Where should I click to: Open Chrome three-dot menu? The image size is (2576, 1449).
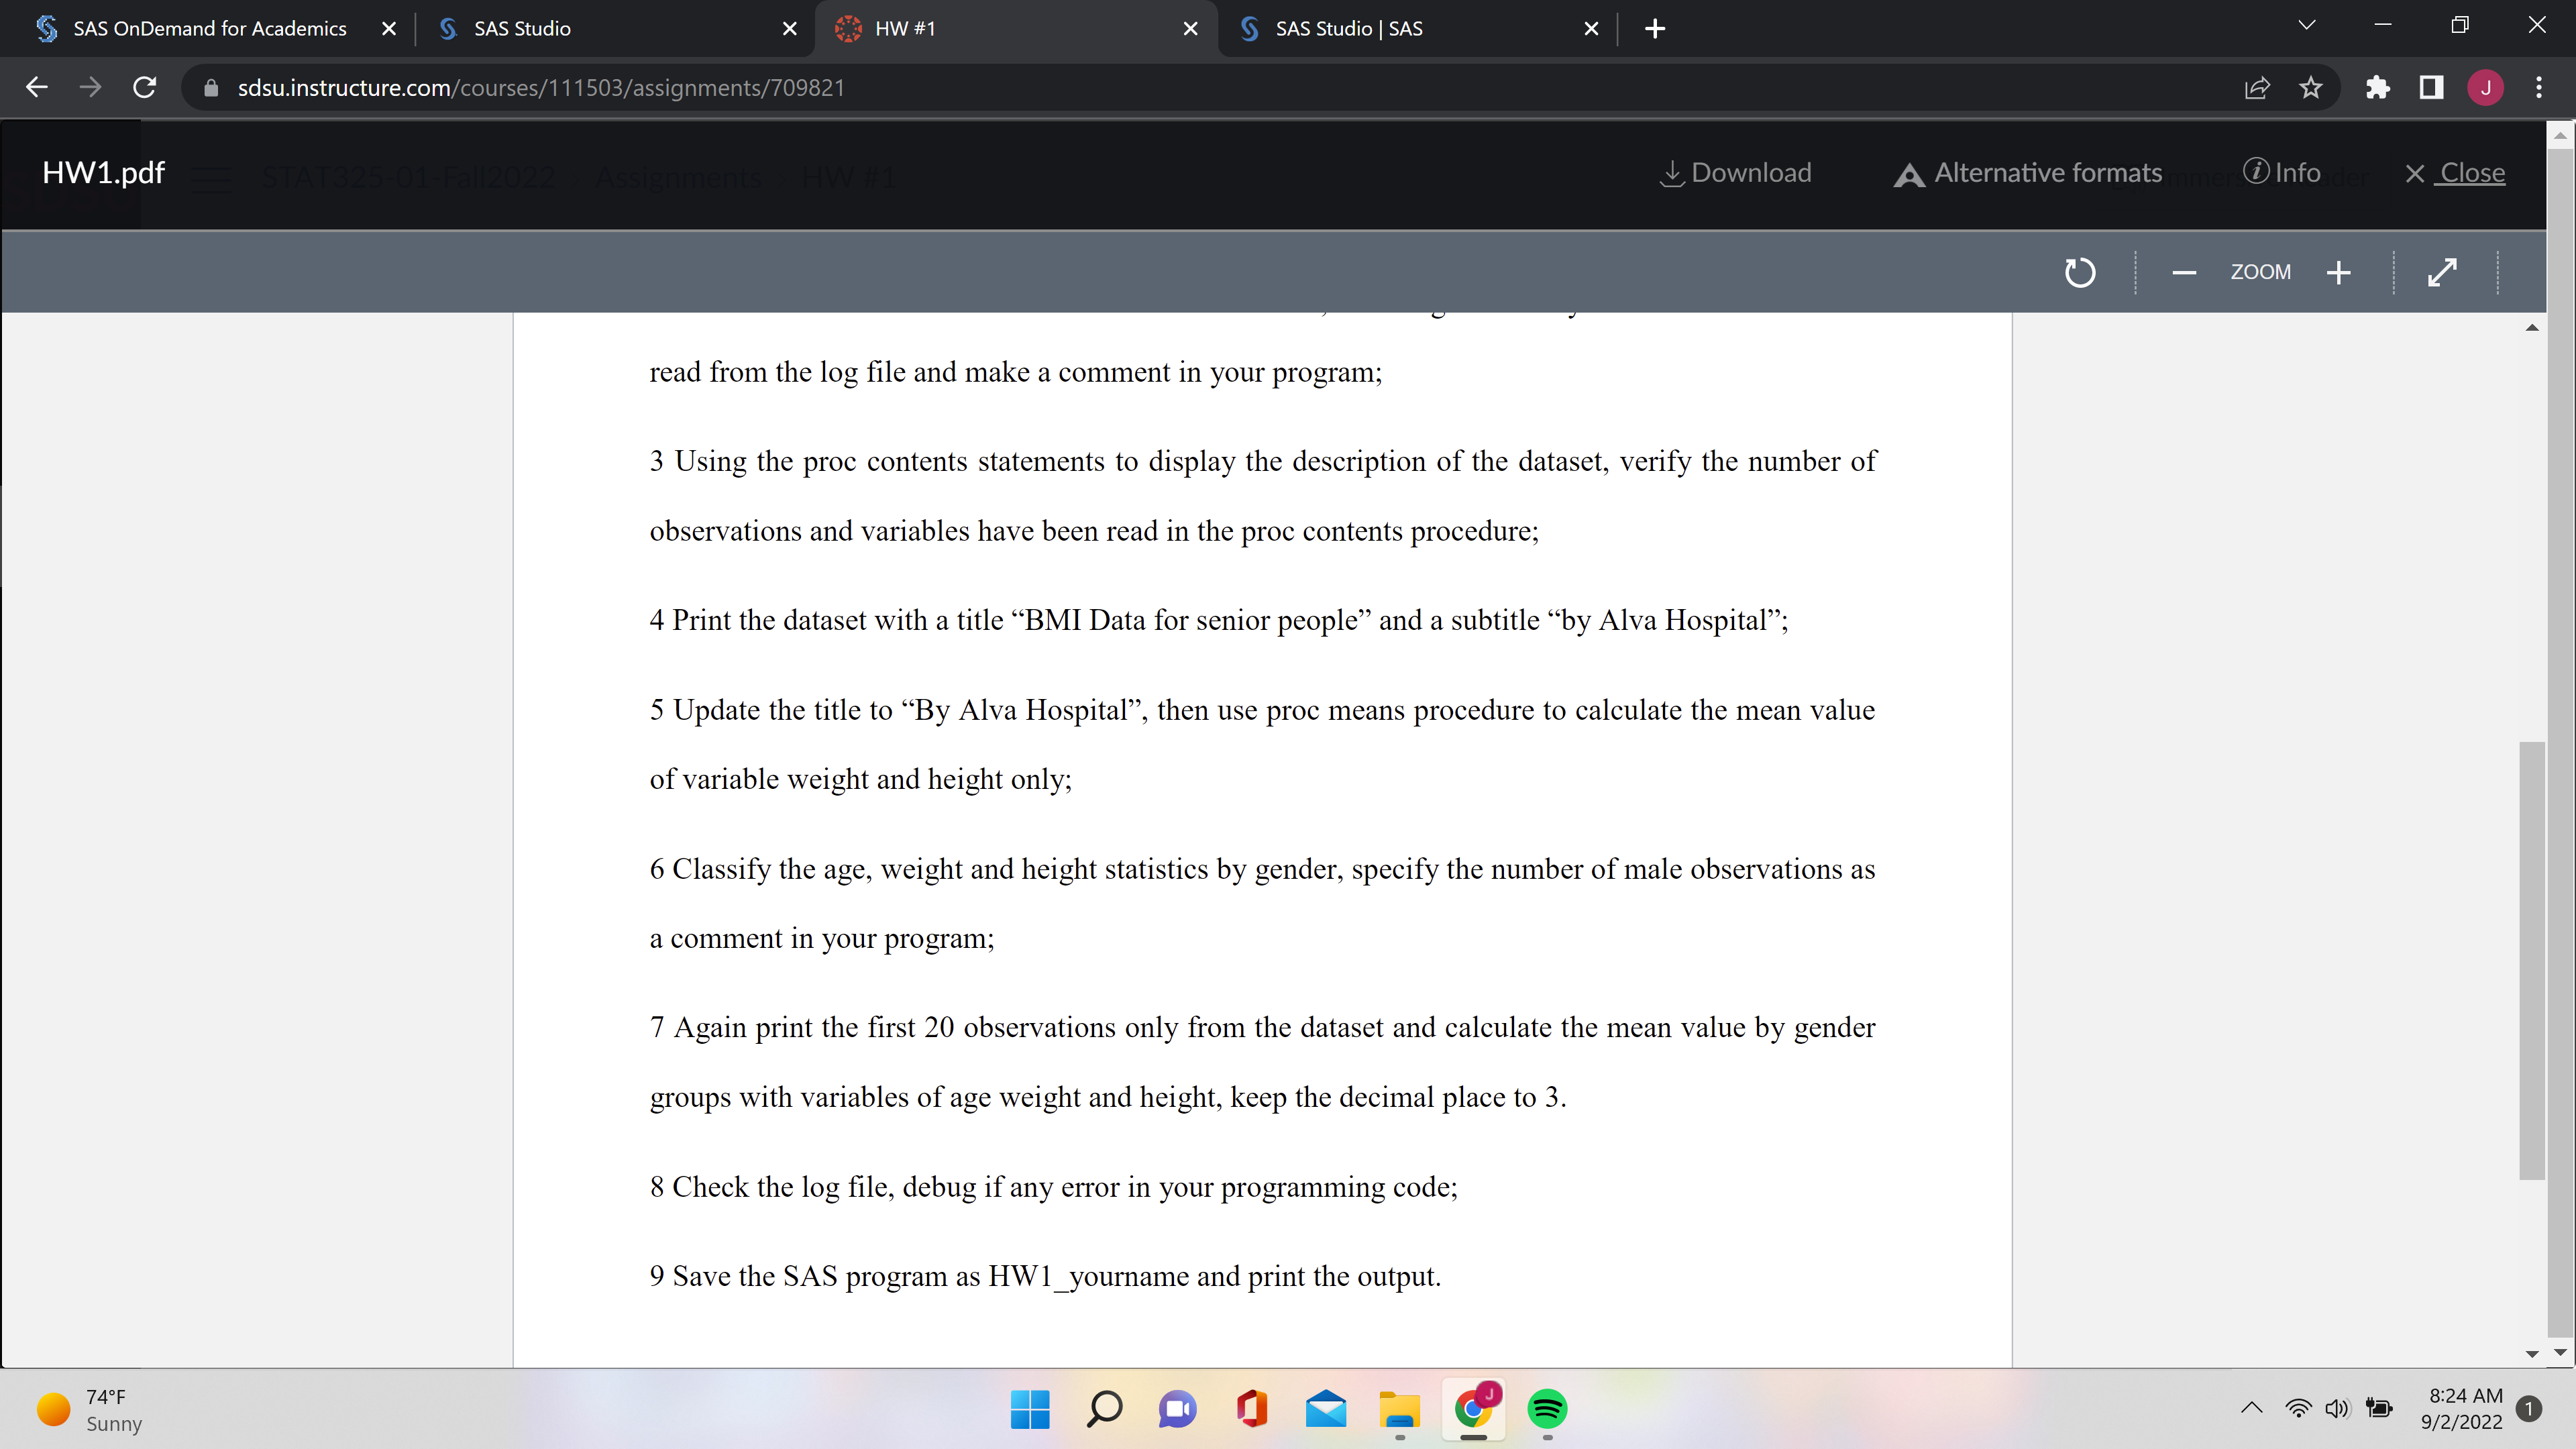[x=2538, y=88]
